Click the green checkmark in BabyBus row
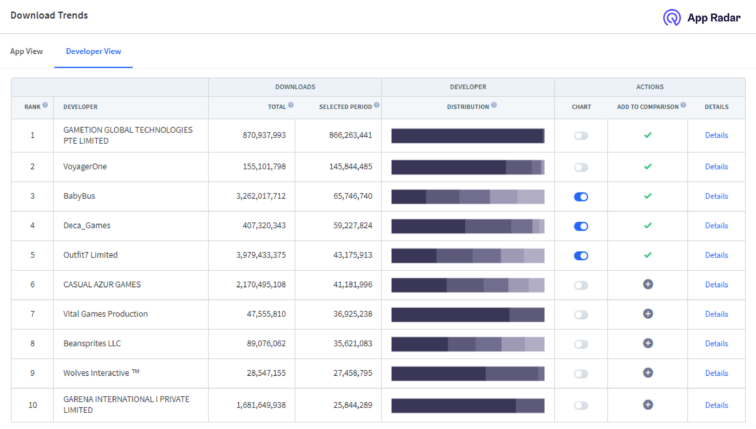 coord(648,196)
